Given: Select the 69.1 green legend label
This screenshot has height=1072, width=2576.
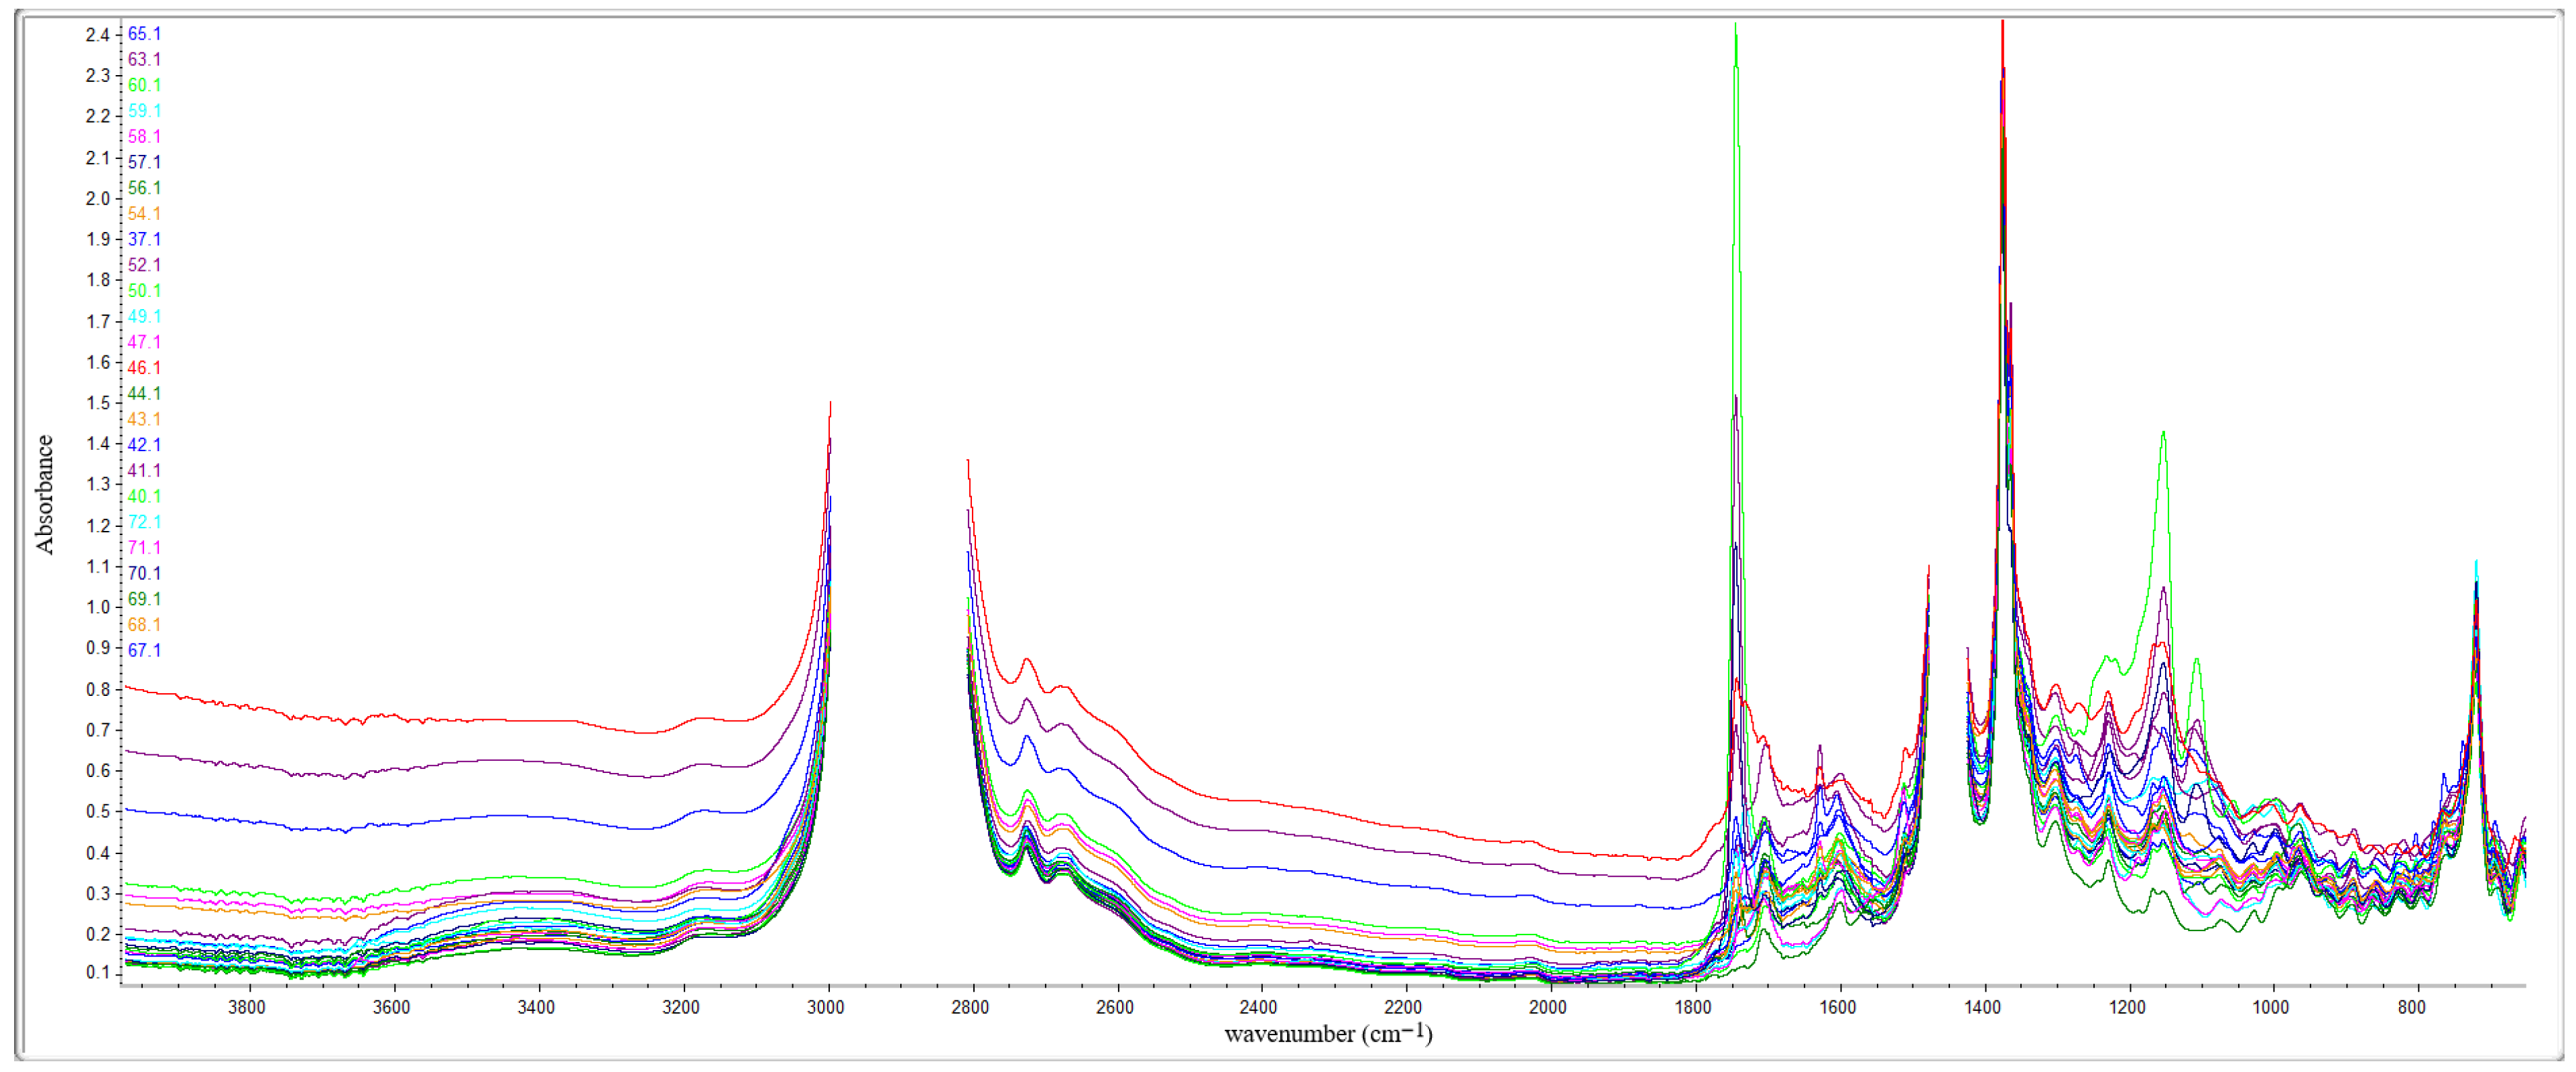Looking at the screenshot, I should (x=144, y=599).
